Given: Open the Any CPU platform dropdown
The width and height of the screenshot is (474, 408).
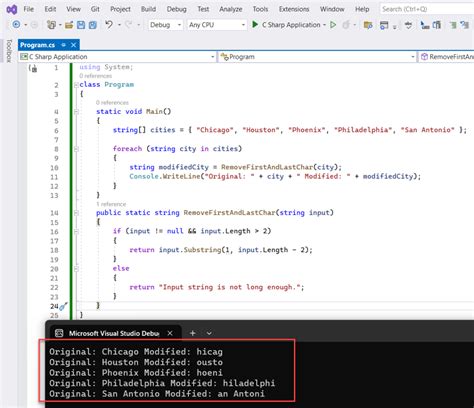Looking at the screenshot, I should 217,25.
